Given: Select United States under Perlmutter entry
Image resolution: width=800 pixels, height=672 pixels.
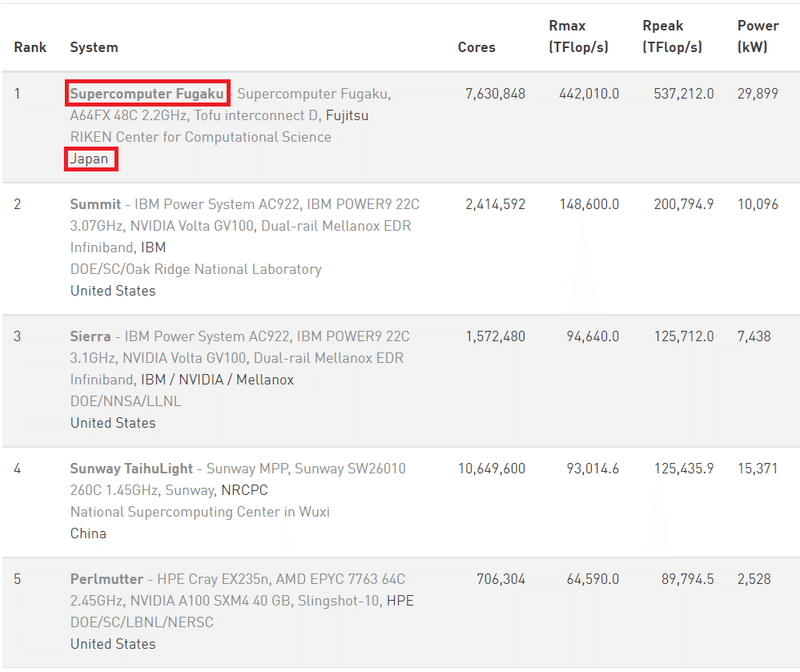Looking at the screenshot, I should click(x=113, y=644).
